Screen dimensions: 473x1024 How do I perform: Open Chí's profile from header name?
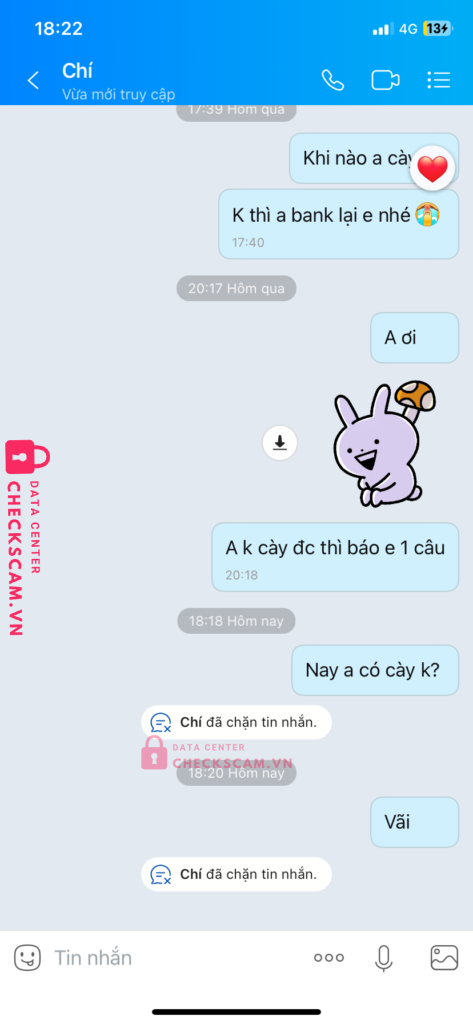[x=77, y=71]
